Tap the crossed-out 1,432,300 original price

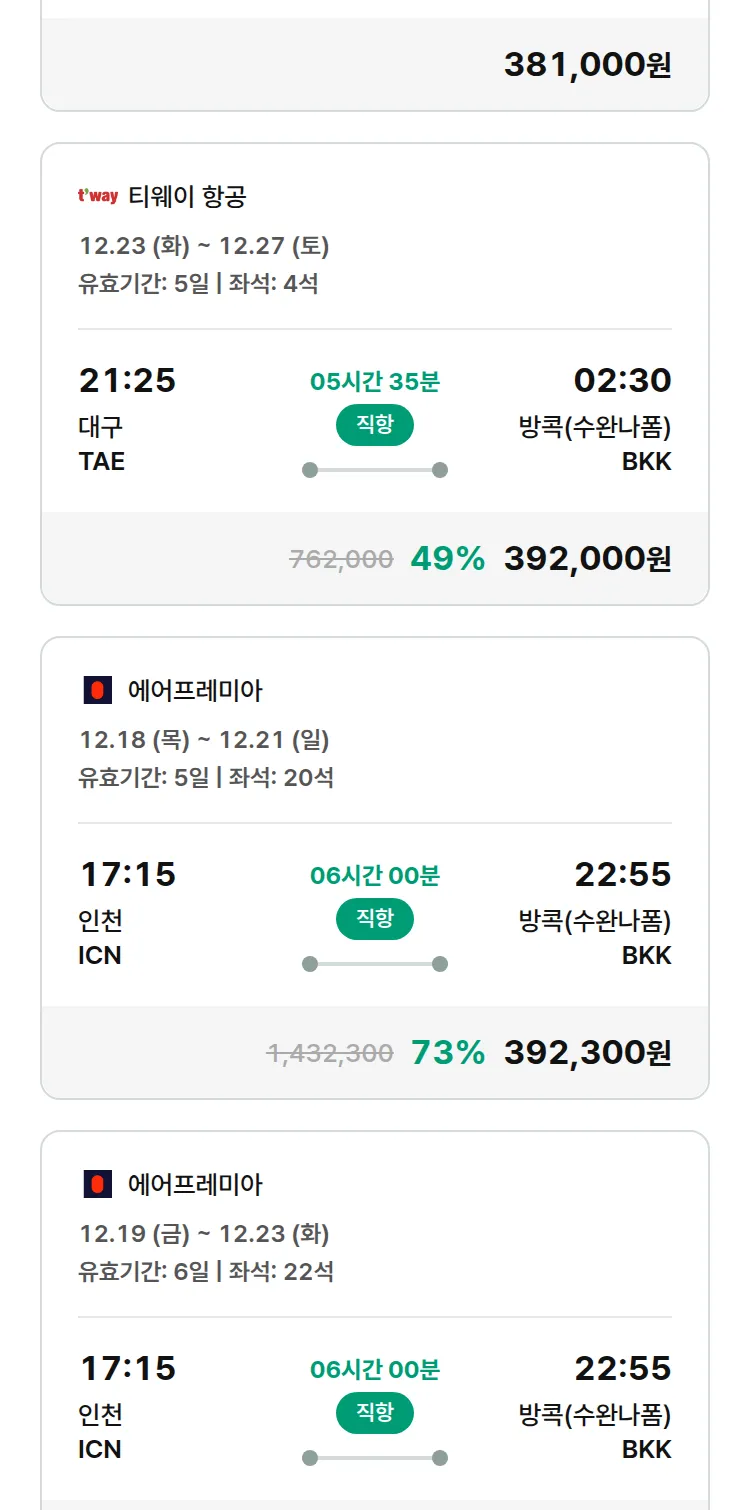tap(330, 1054)
